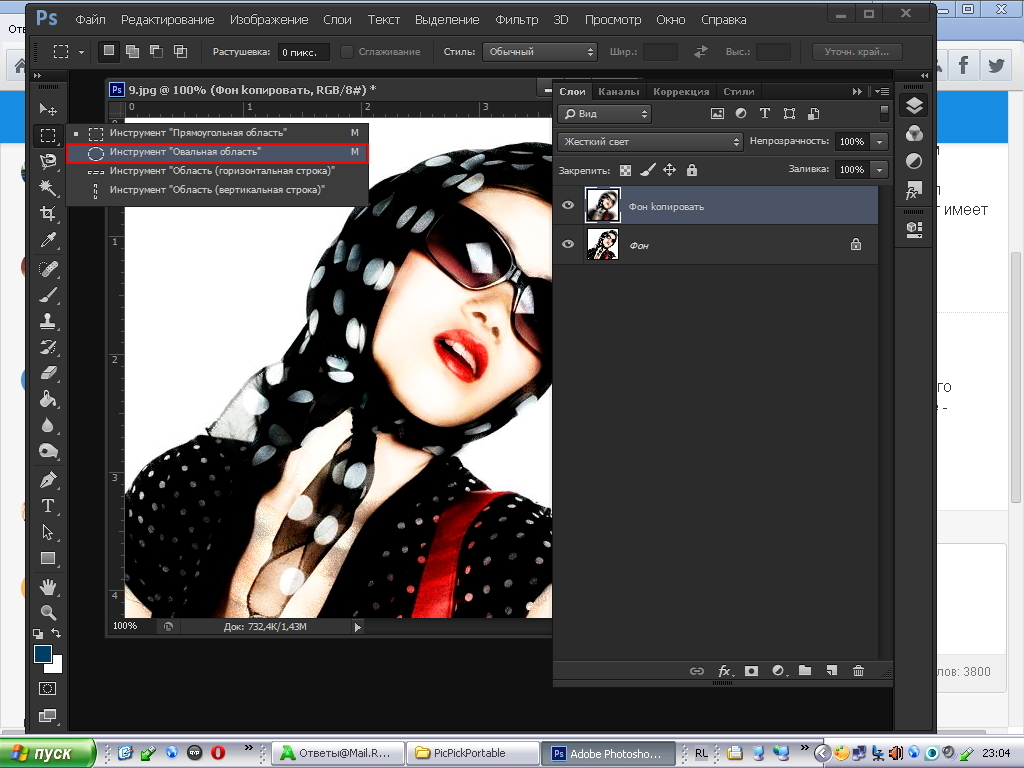Screen dimensions: 1024x768
Task: Toggle the Сглаживание checkbox
Action: click(x=347, y=52)
